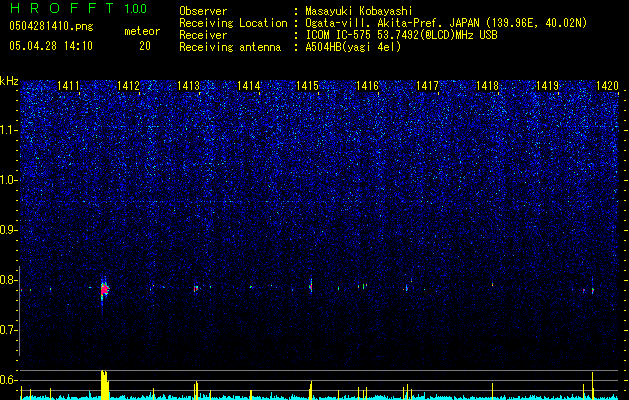Screen dimensions: 629x400
Task: Click the large red meteor echo near 1412
Action: point(105,289)
